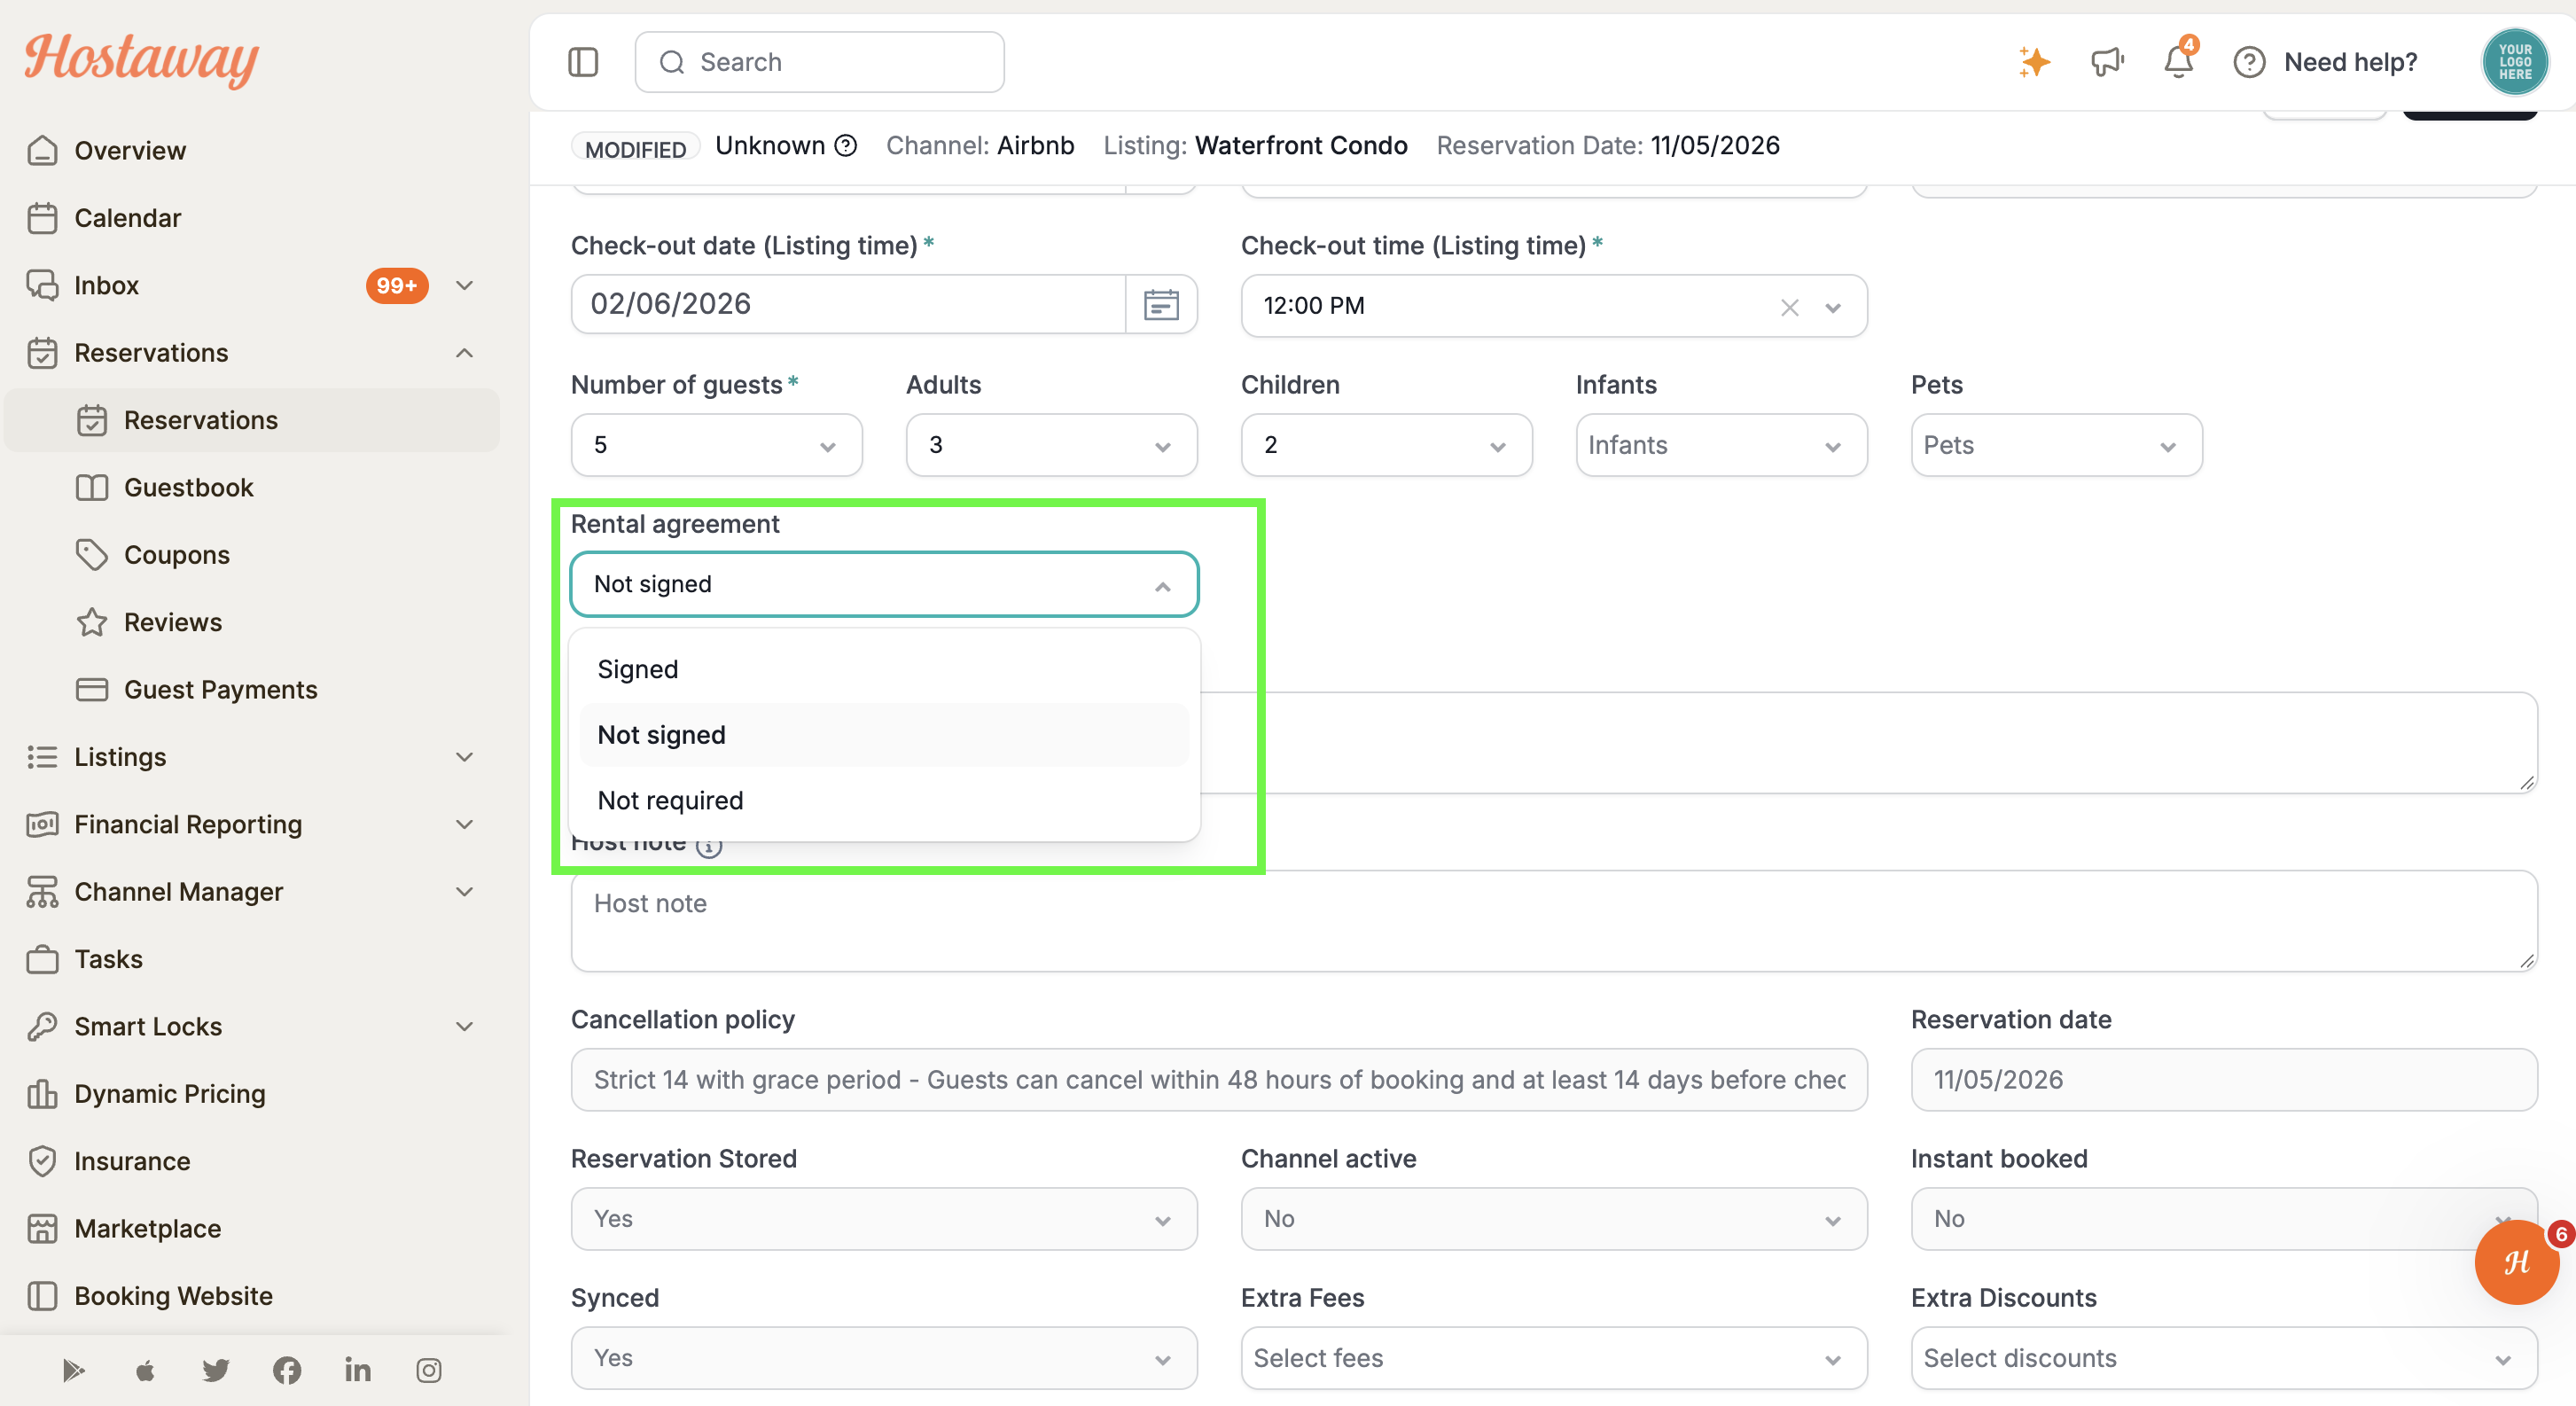Click the Need help? link

pos(2350,62)
